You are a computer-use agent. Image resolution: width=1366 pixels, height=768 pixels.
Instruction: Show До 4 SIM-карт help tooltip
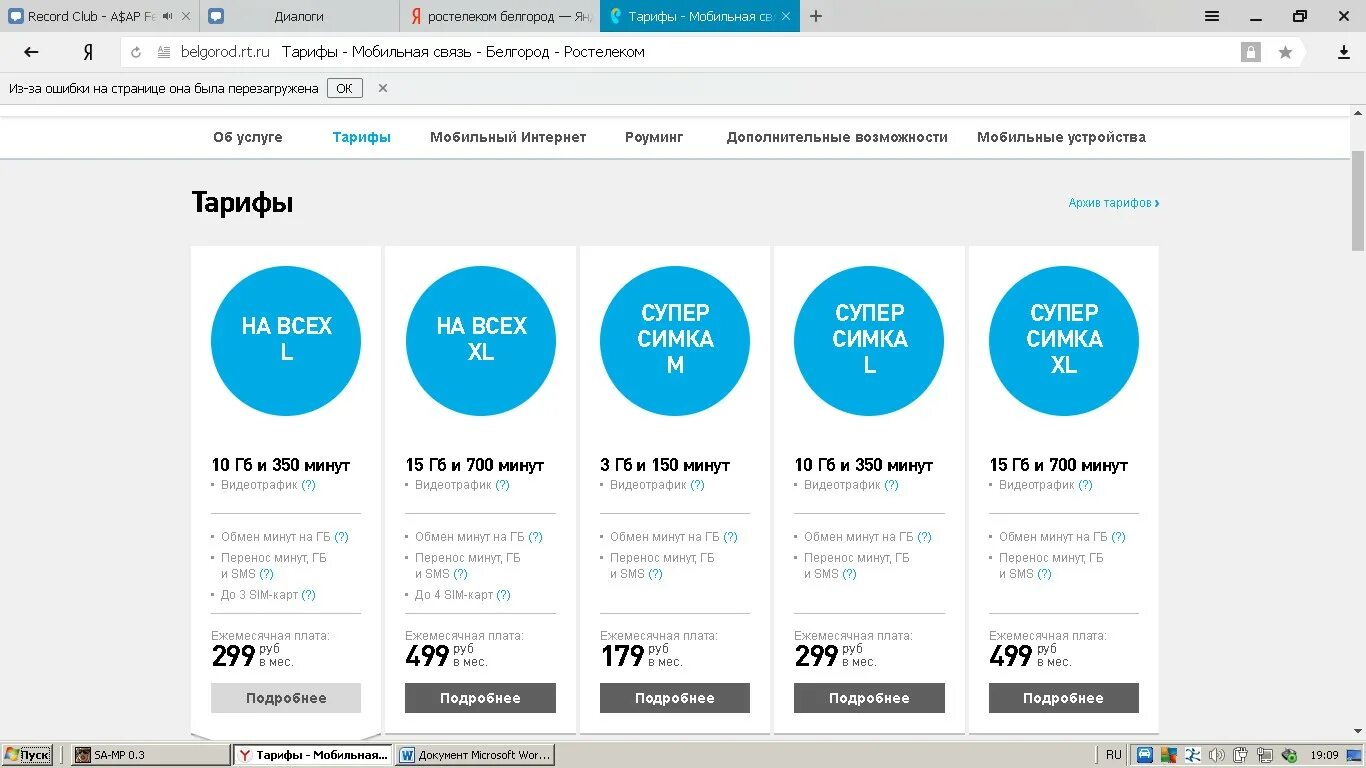pyautogui.click(x=503, y=595)
